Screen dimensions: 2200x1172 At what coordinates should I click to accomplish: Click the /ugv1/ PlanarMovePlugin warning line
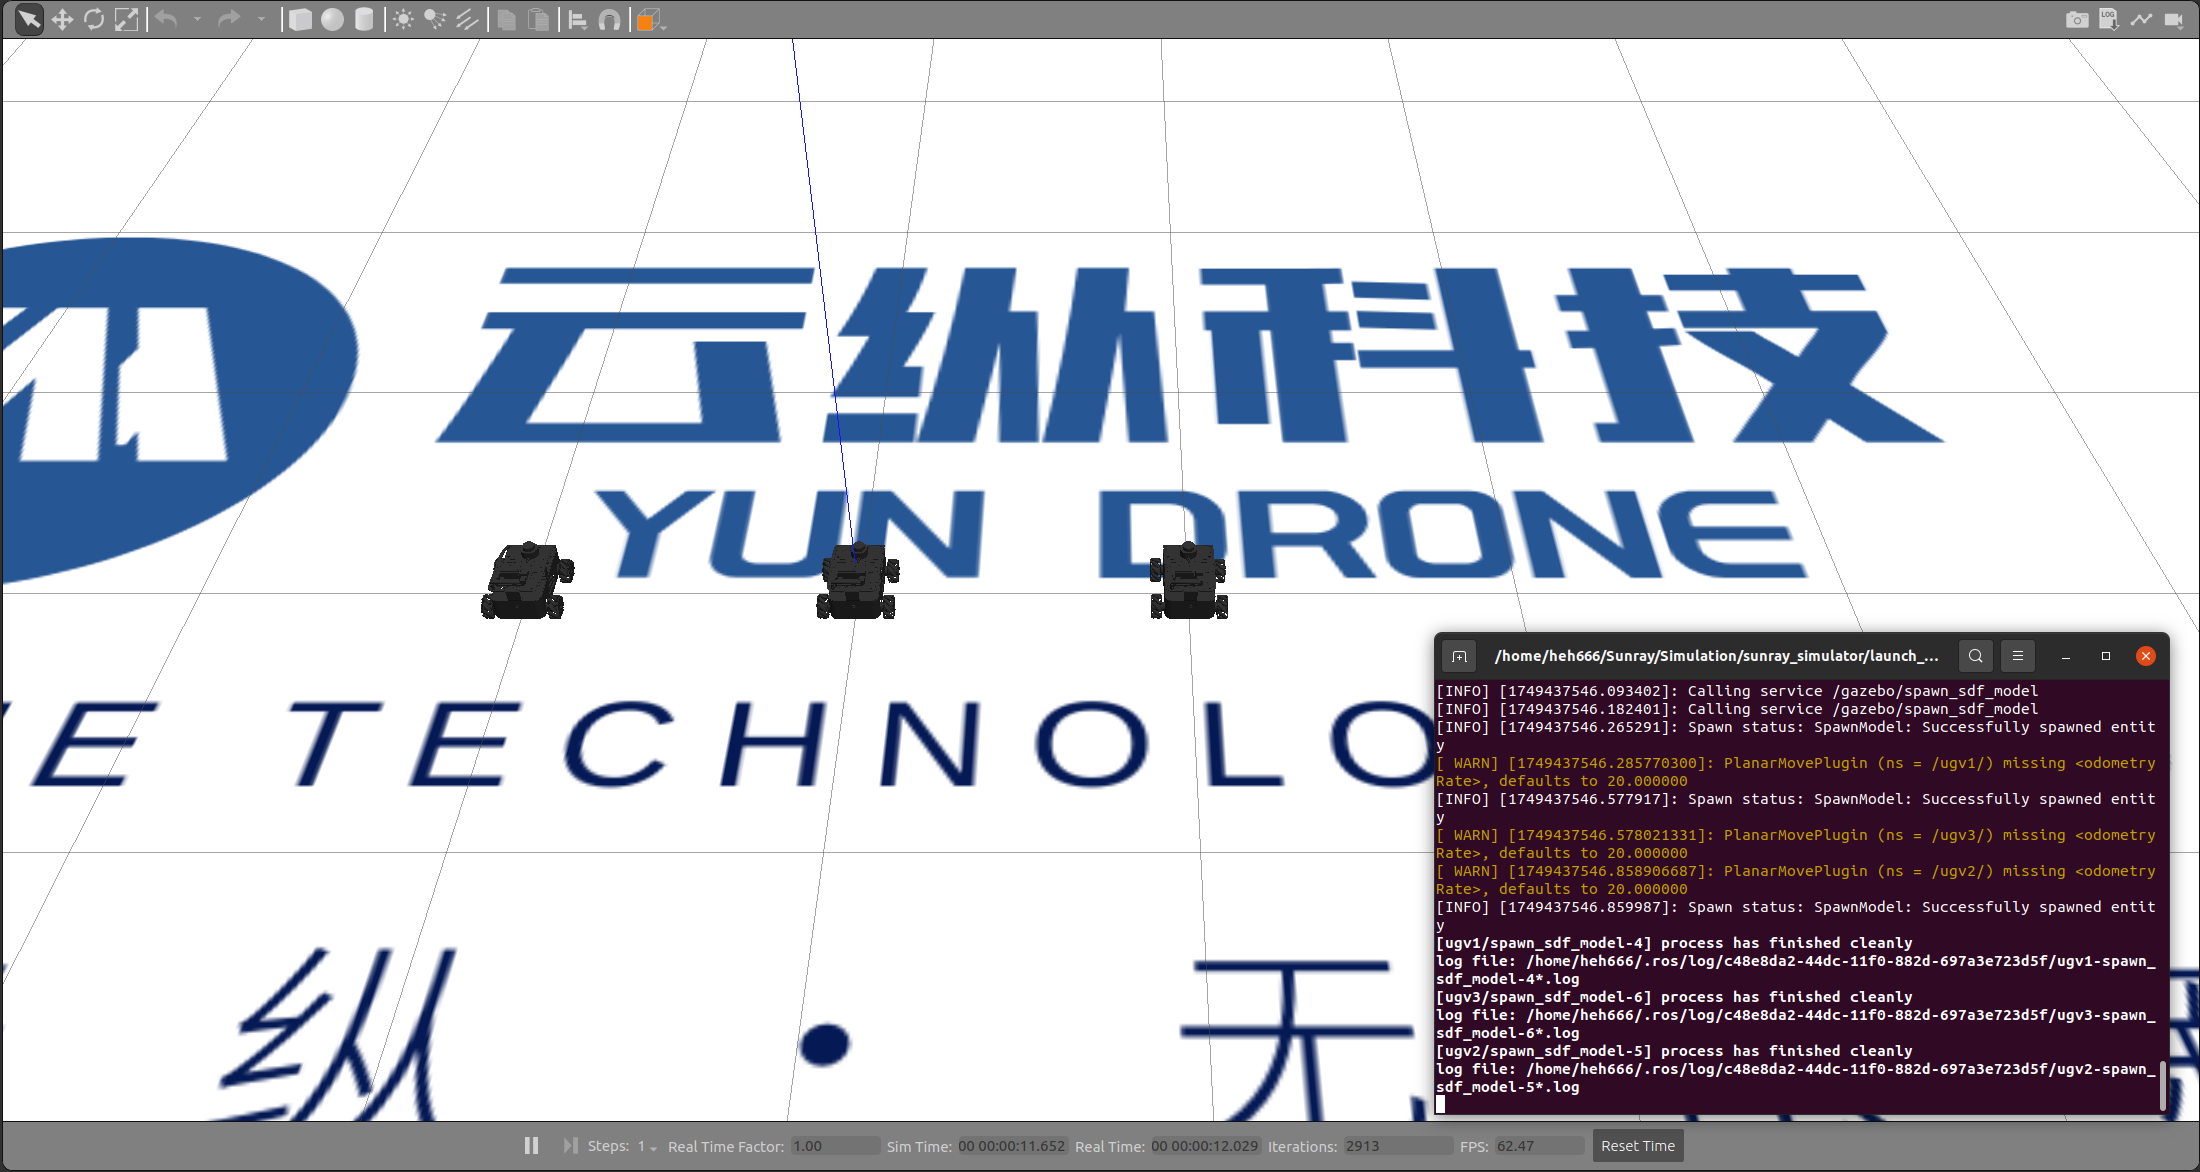(x=1796, y=772)
